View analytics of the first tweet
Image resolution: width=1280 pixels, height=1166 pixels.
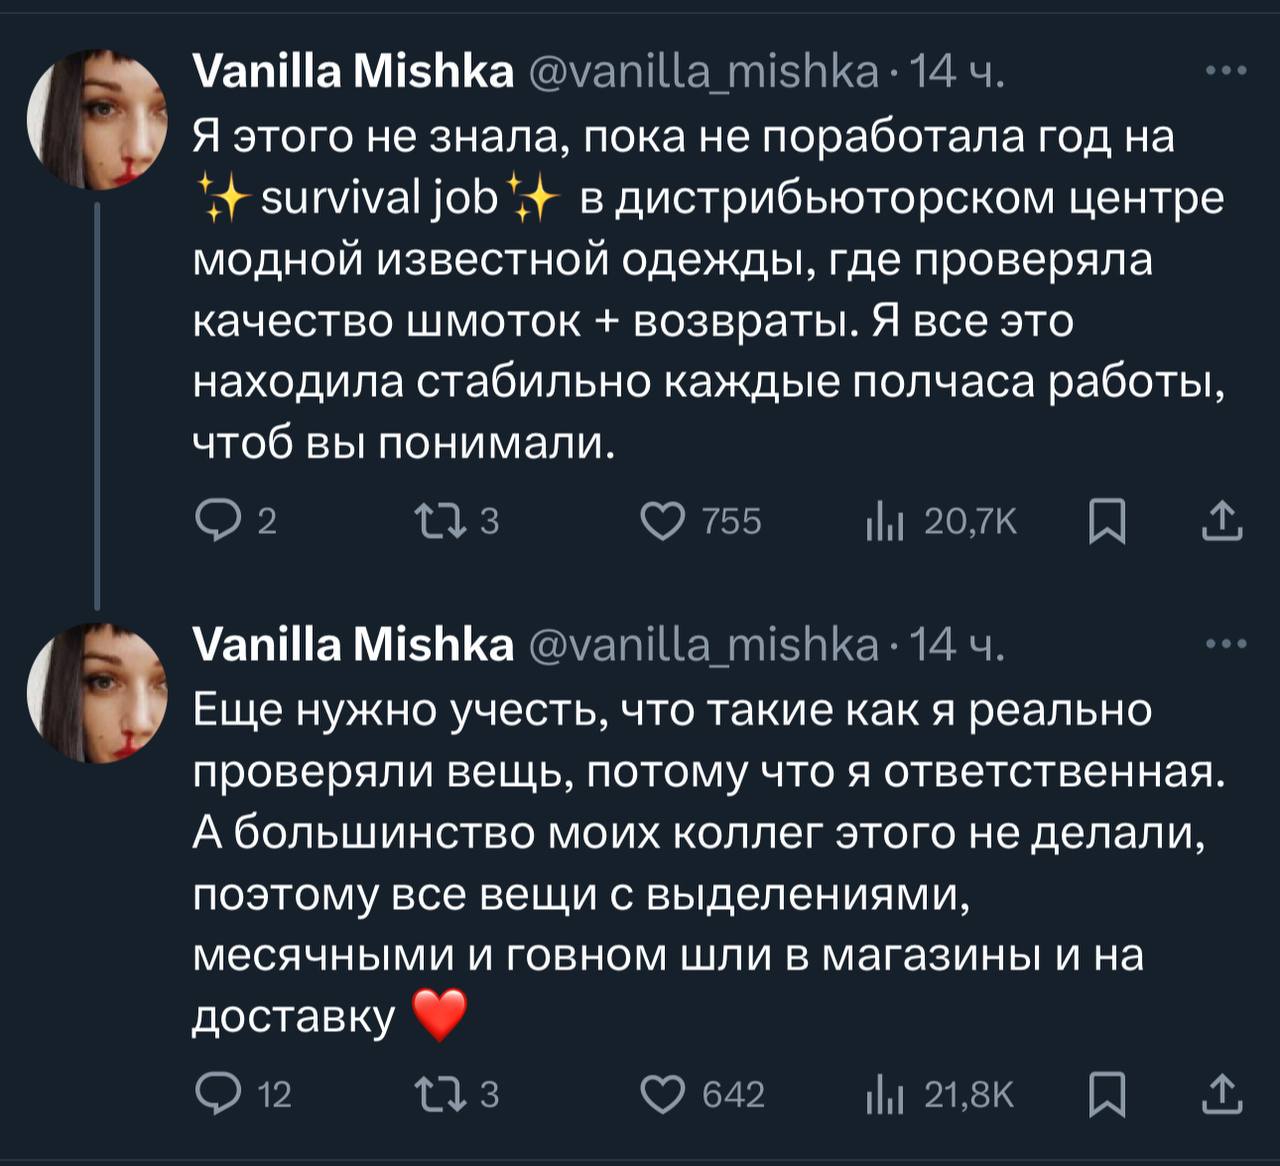[x=885, y=521]
